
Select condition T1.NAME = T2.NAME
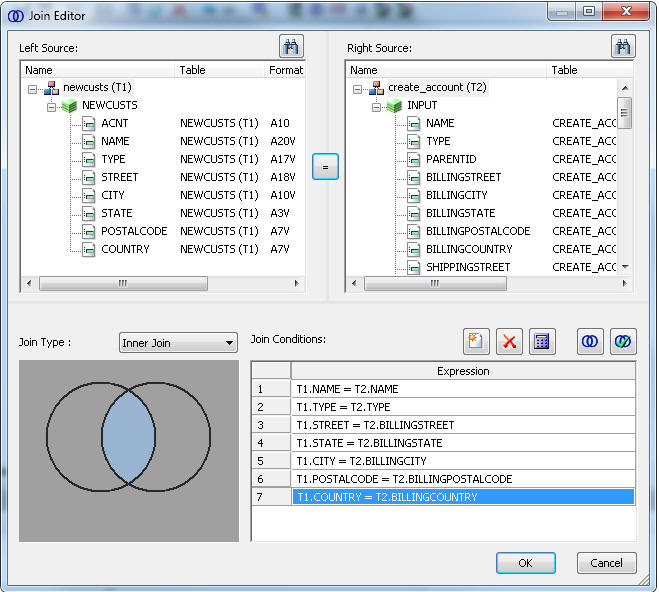coord(463,389)
